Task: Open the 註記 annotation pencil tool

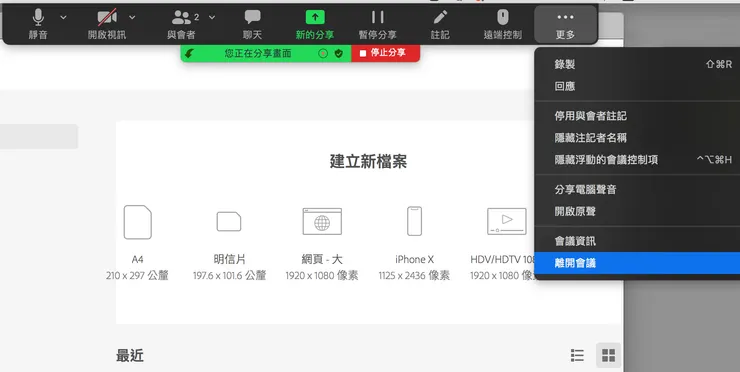Action: pos(440,24)
